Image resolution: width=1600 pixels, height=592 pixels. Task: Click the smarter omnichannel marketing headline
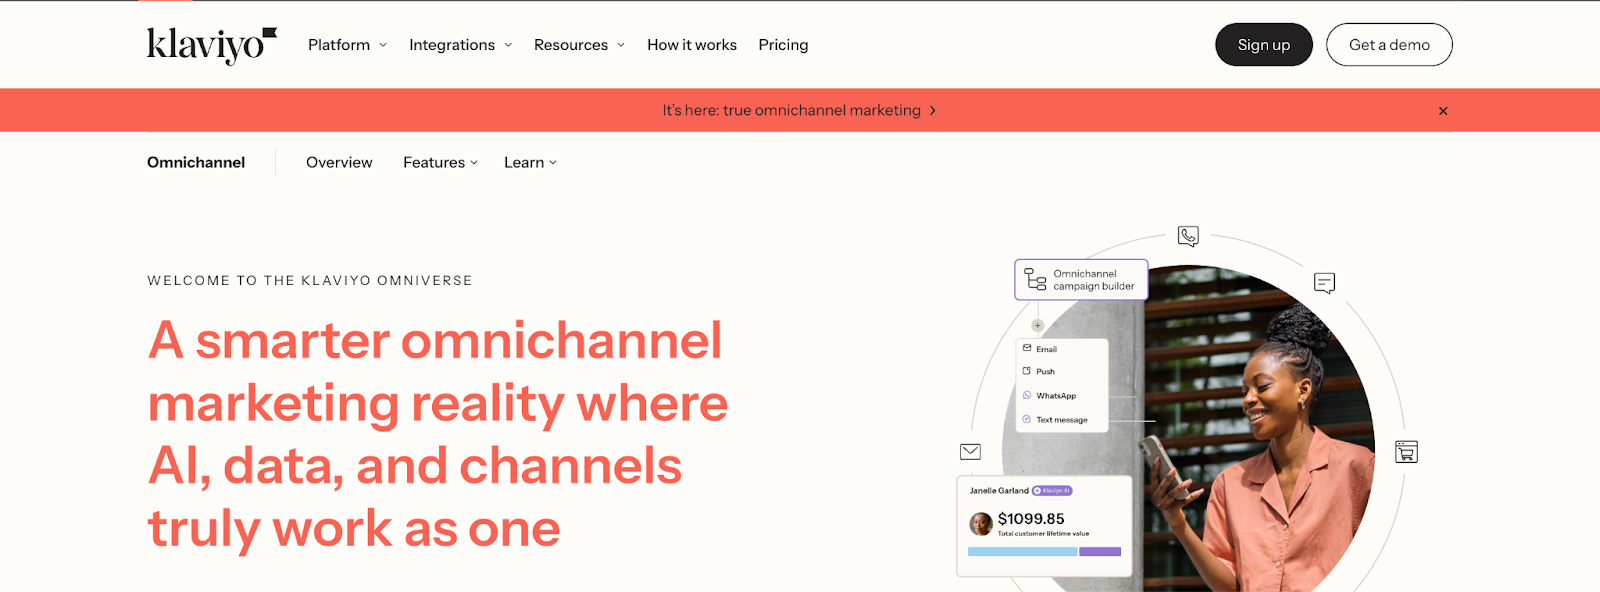438,434
